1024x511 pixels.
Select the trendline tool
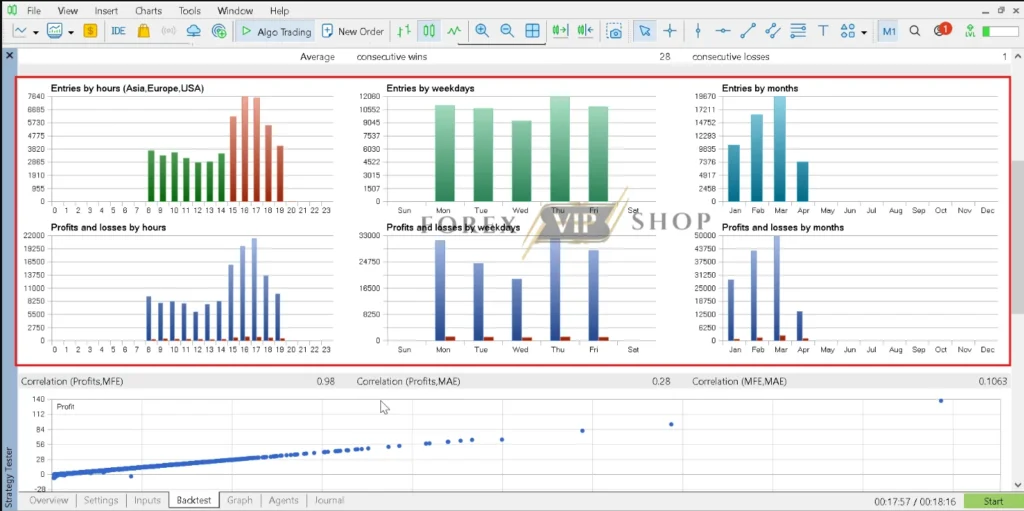pyautogui.click(x=748, y=31)
